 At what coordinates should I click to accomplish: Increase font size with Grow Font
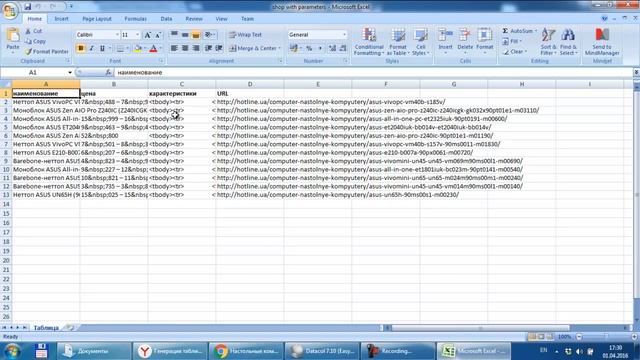coord(147,35)
